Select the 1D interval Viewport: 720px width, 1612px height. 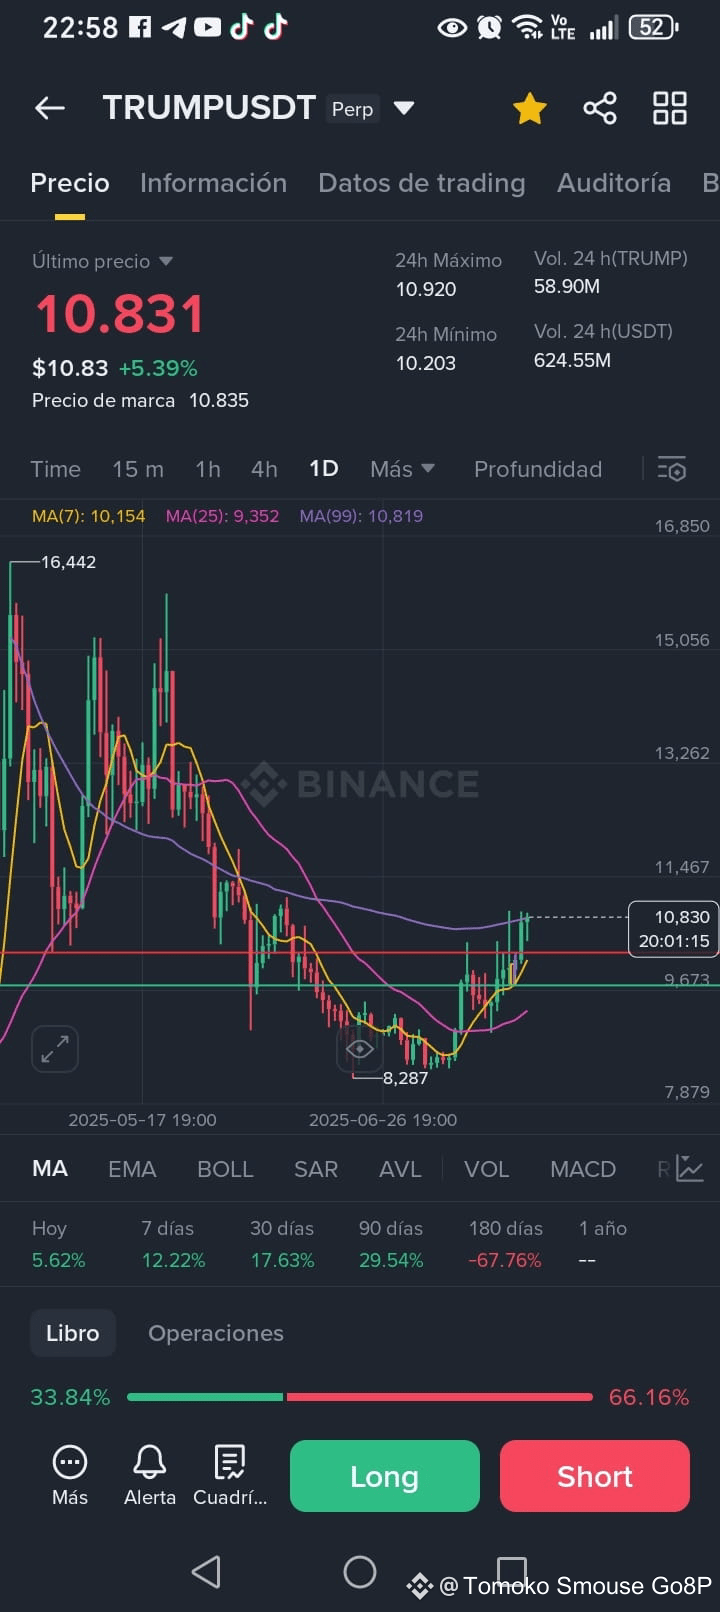pos(323,469)
